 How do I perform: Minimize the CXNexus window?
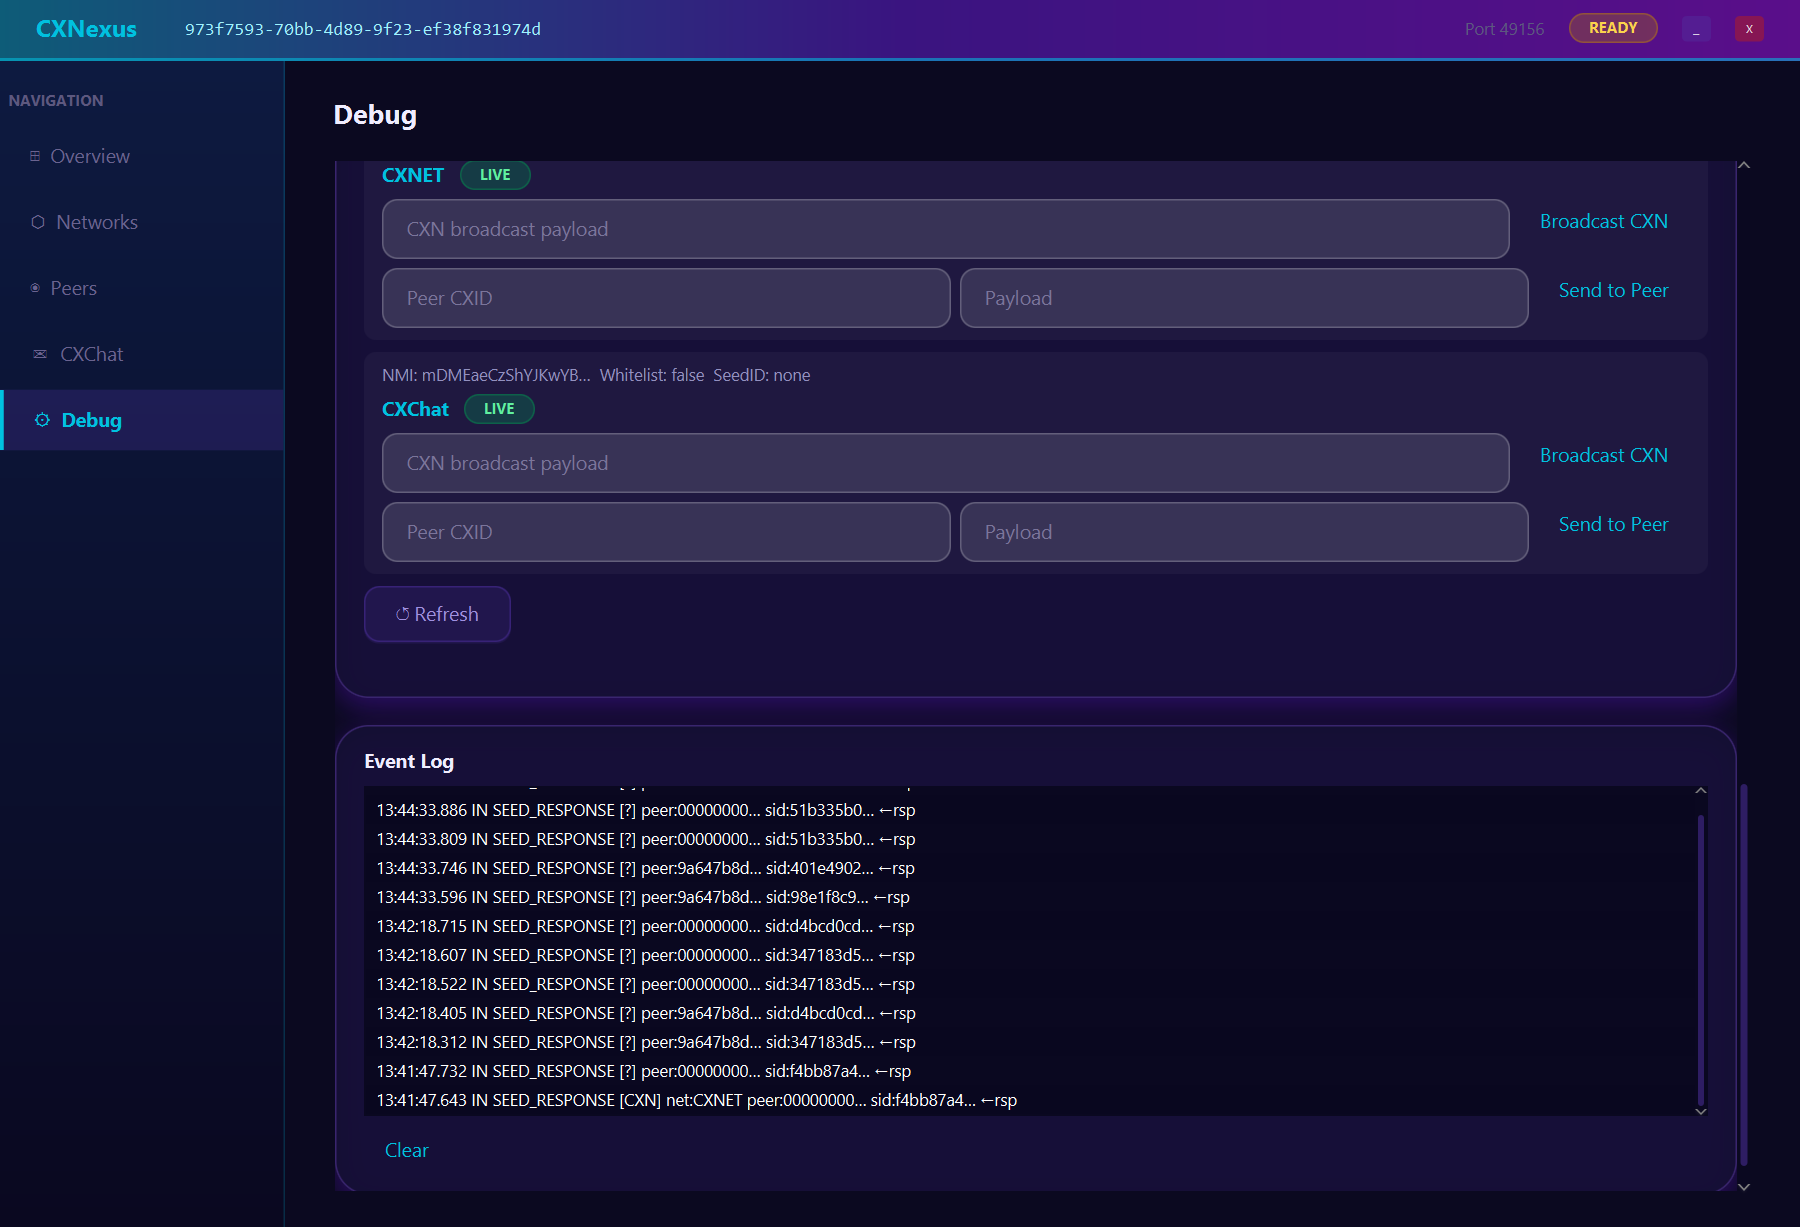pyautogui.click(x=1696, y=29)
